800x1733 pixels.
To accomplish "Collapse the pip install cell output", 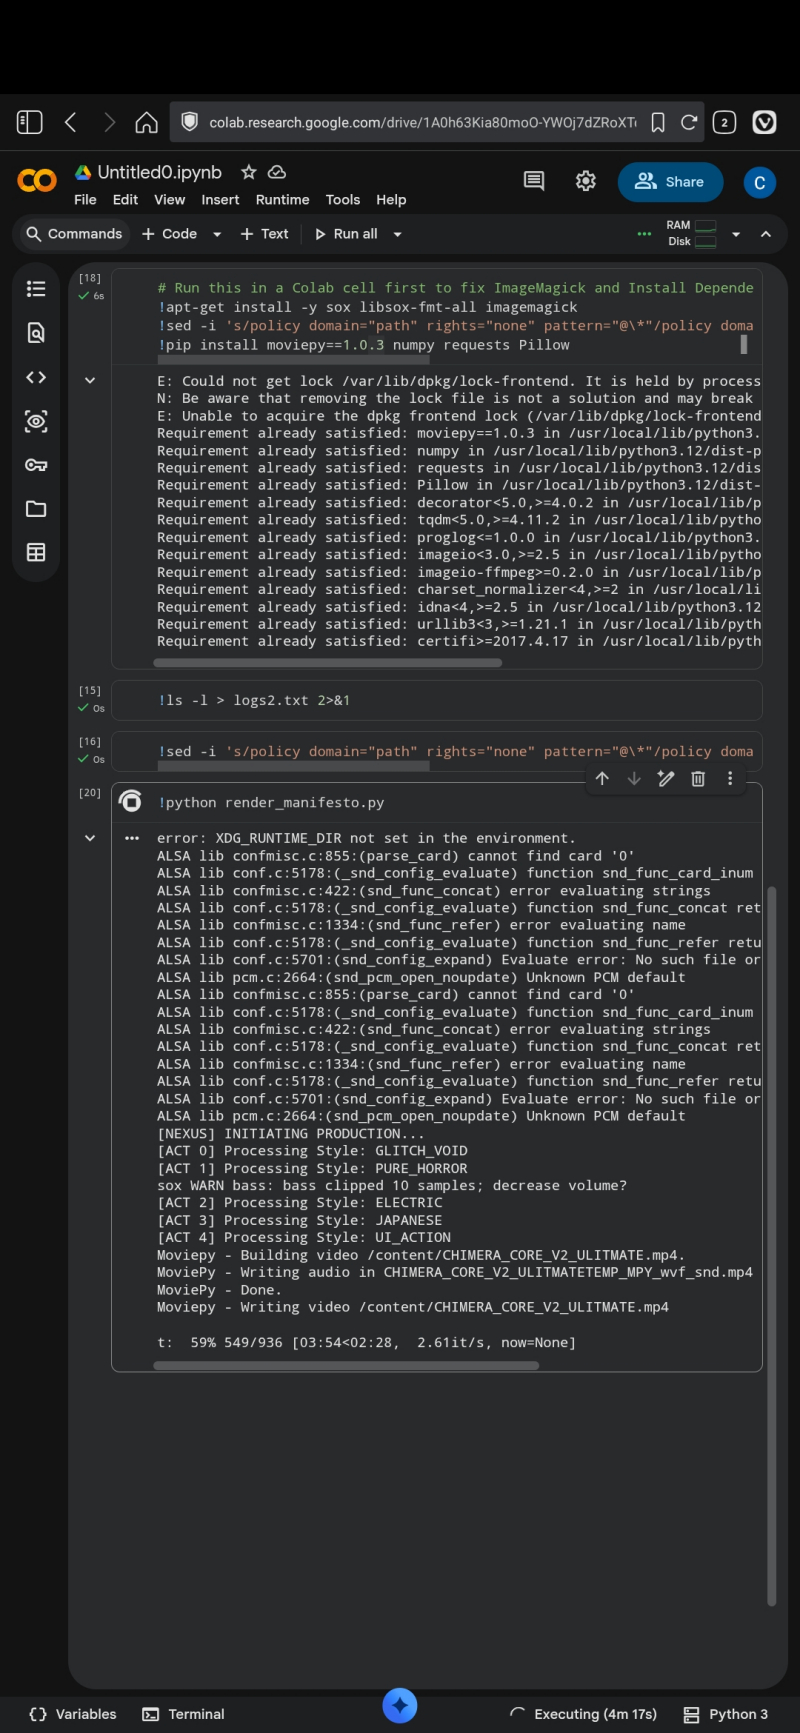I will tap(90, 380).
